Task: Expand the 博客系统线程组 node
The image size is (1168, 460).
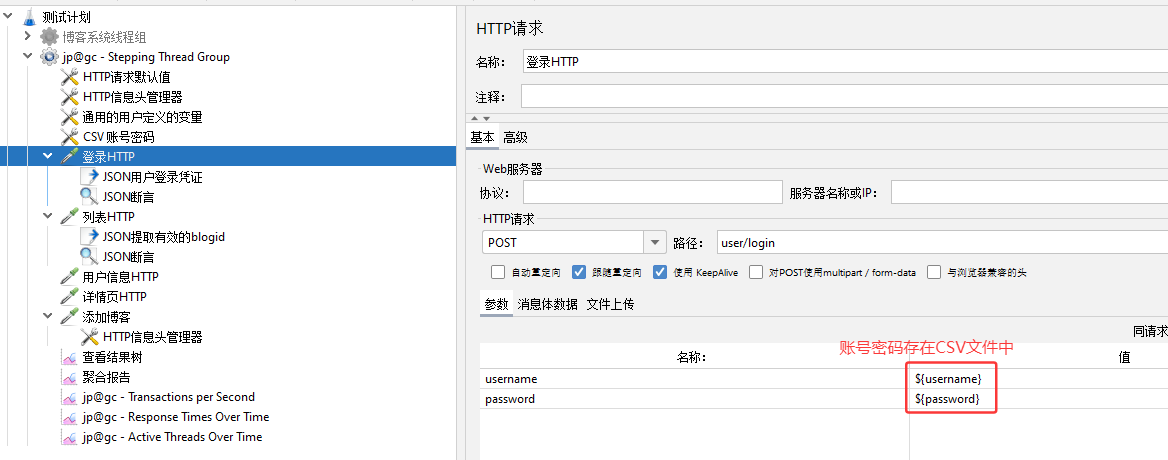Action: [x=28, y=35]
